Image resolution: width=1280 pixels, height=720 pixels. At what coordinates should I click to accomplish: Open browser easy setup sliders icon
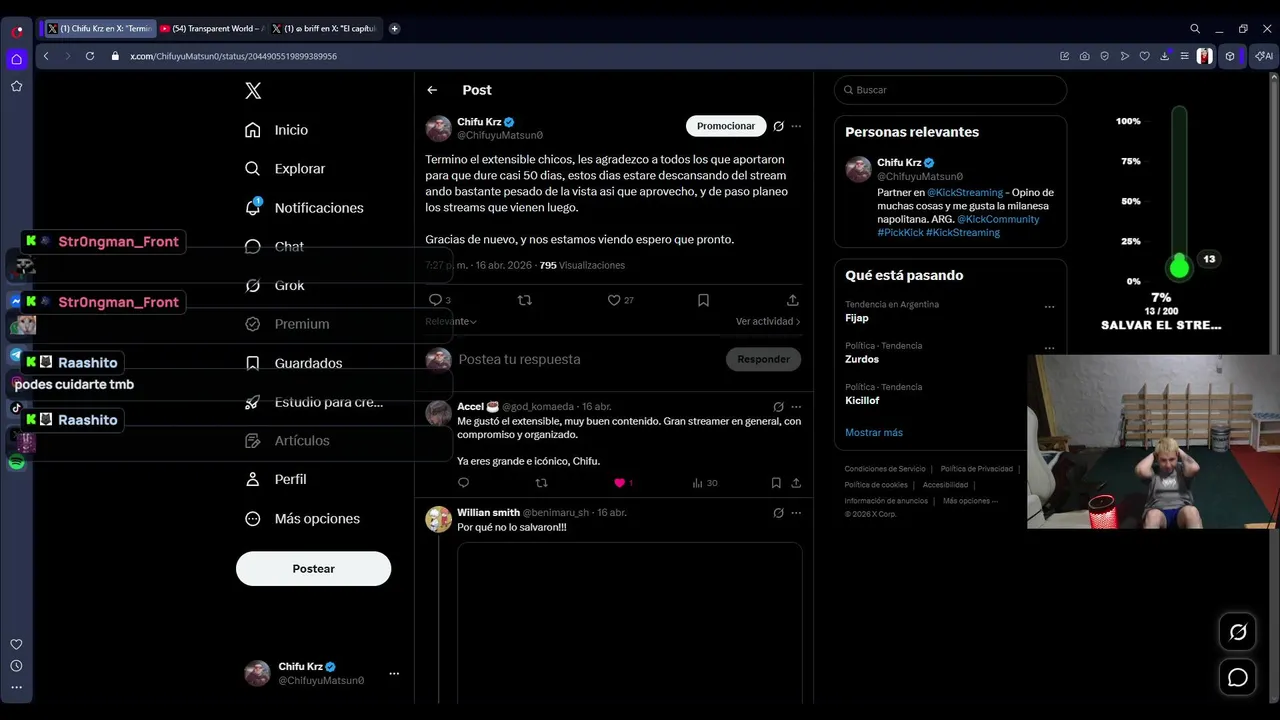click(1185, 56)
